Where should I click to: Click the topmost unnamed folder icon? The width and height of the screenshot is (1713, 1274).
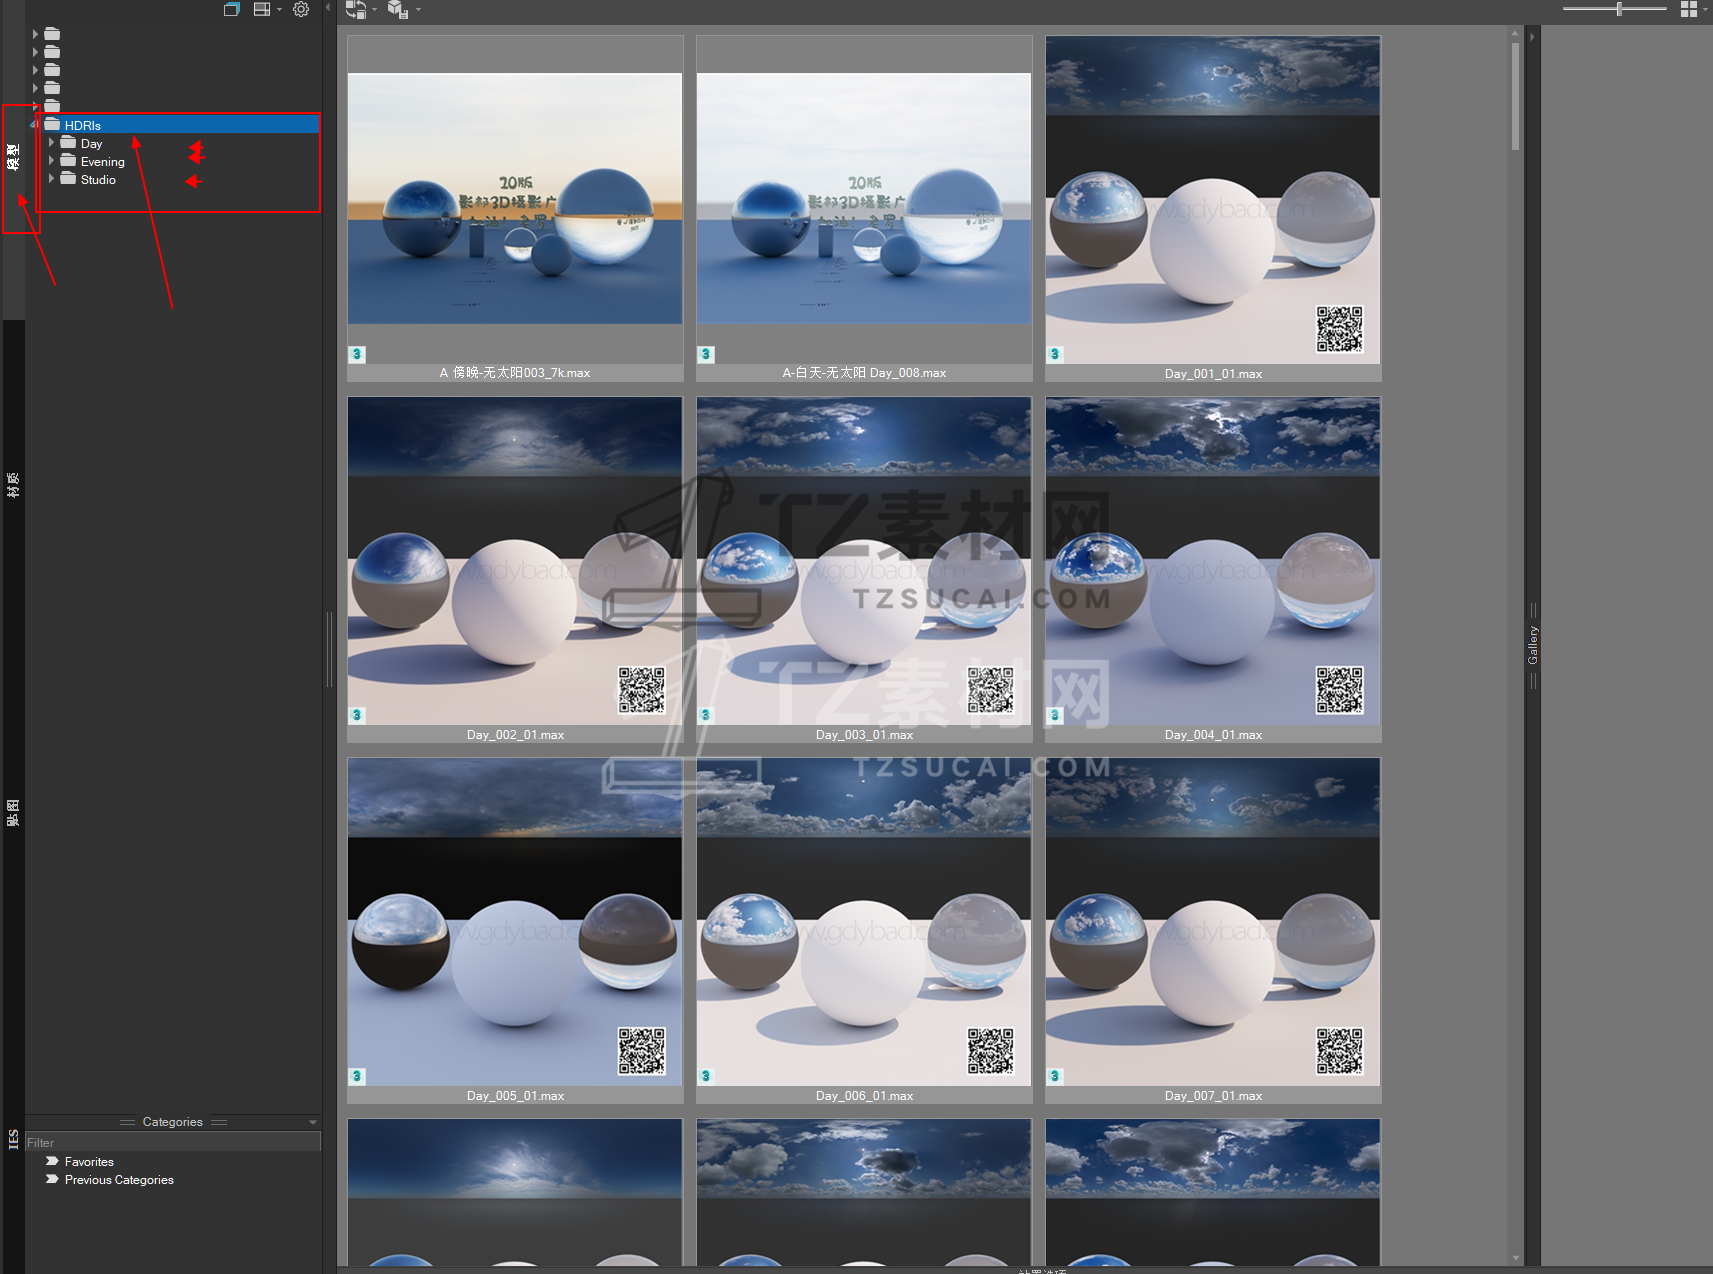tap(52, 34)
